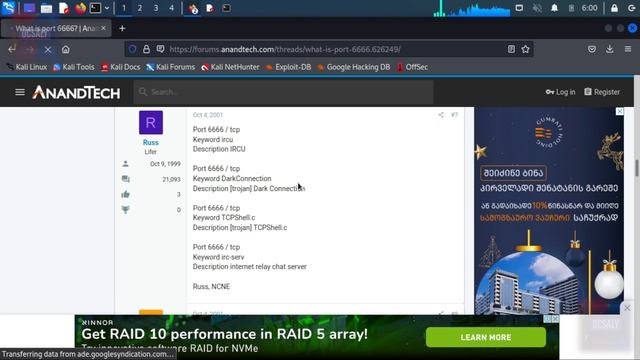The width and height of the screenshot is (640, 360).
Task: Select the 'Russ, NCNE' signature text
Action: [x=211, y=287]
